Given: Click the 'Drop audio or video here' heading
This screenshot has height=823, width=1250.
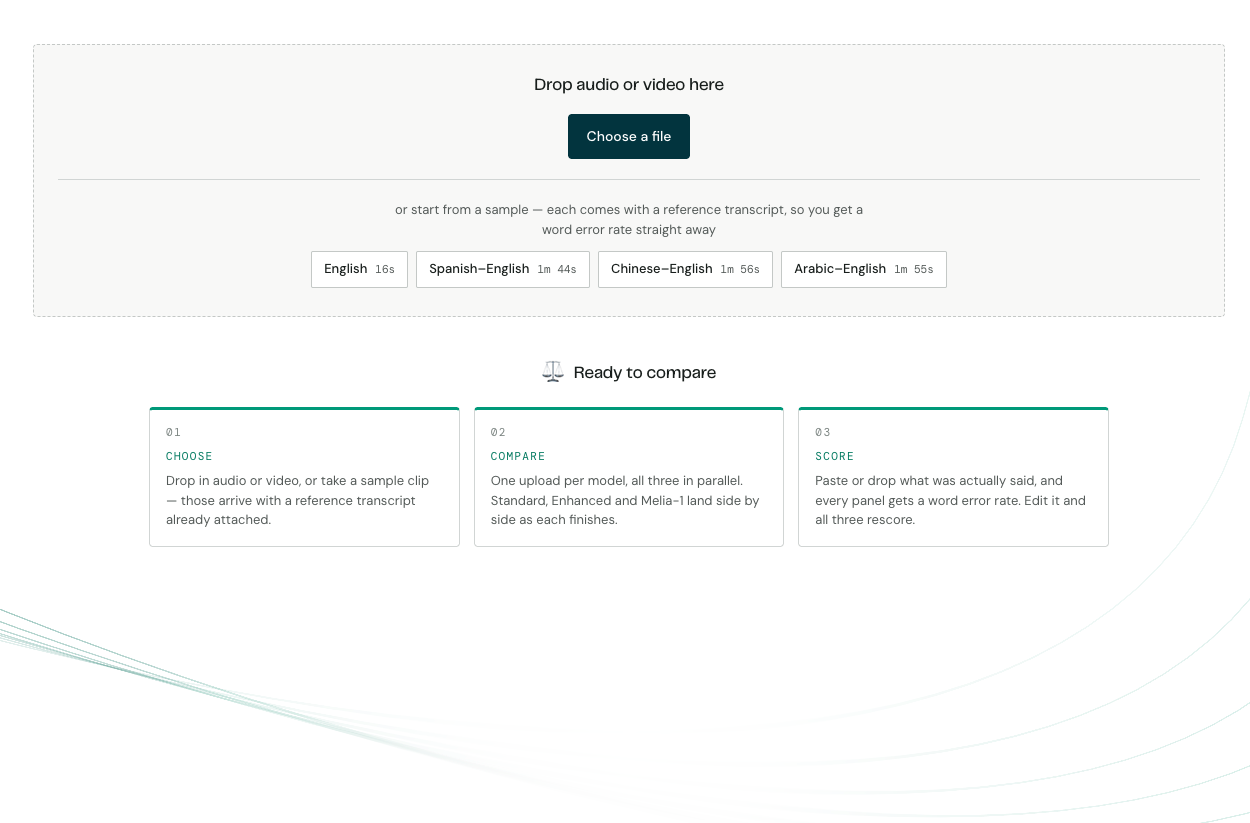Looking at the screenshot, I should (629, 84).
